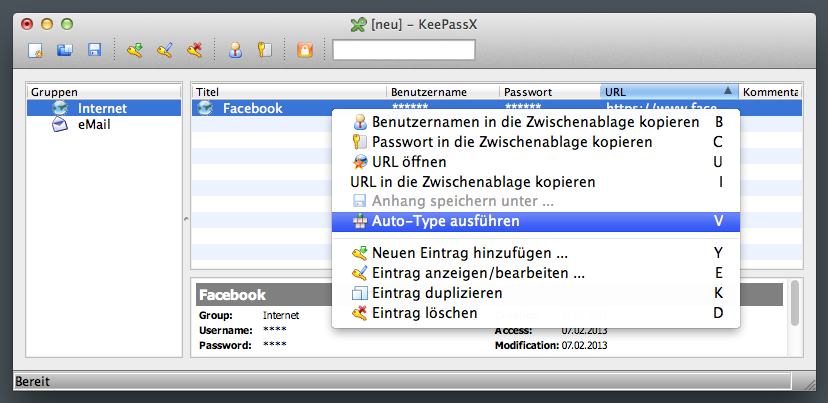Click the Add New Entry key icon

tap(135, 51)
